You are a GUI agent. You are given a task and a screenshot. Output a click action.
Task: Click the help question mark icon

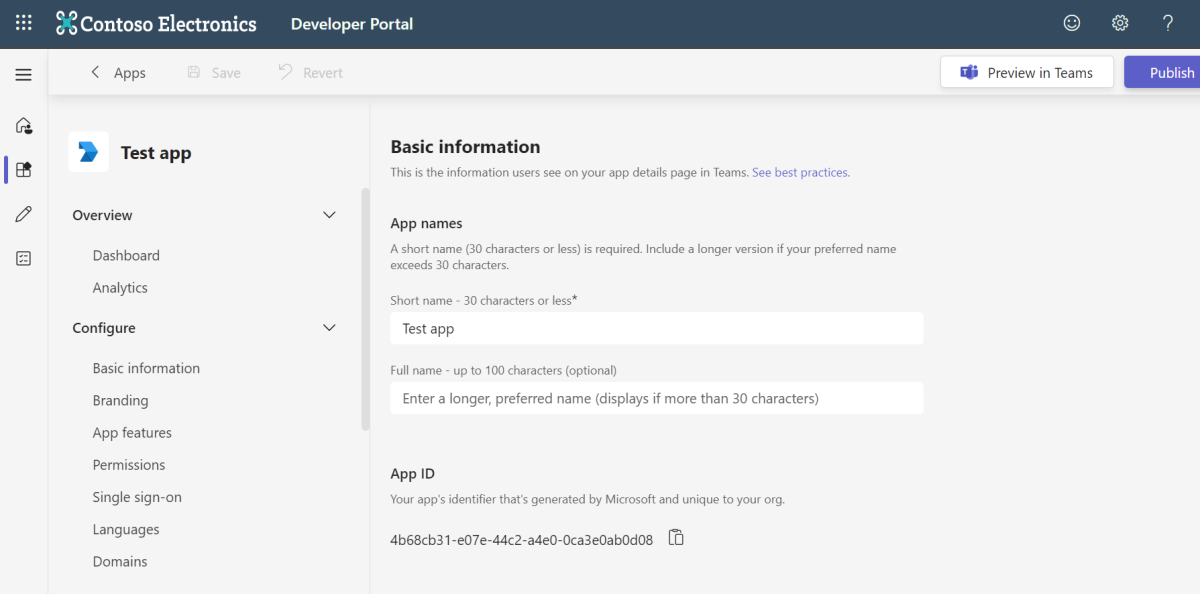(x=1167, y=23)
